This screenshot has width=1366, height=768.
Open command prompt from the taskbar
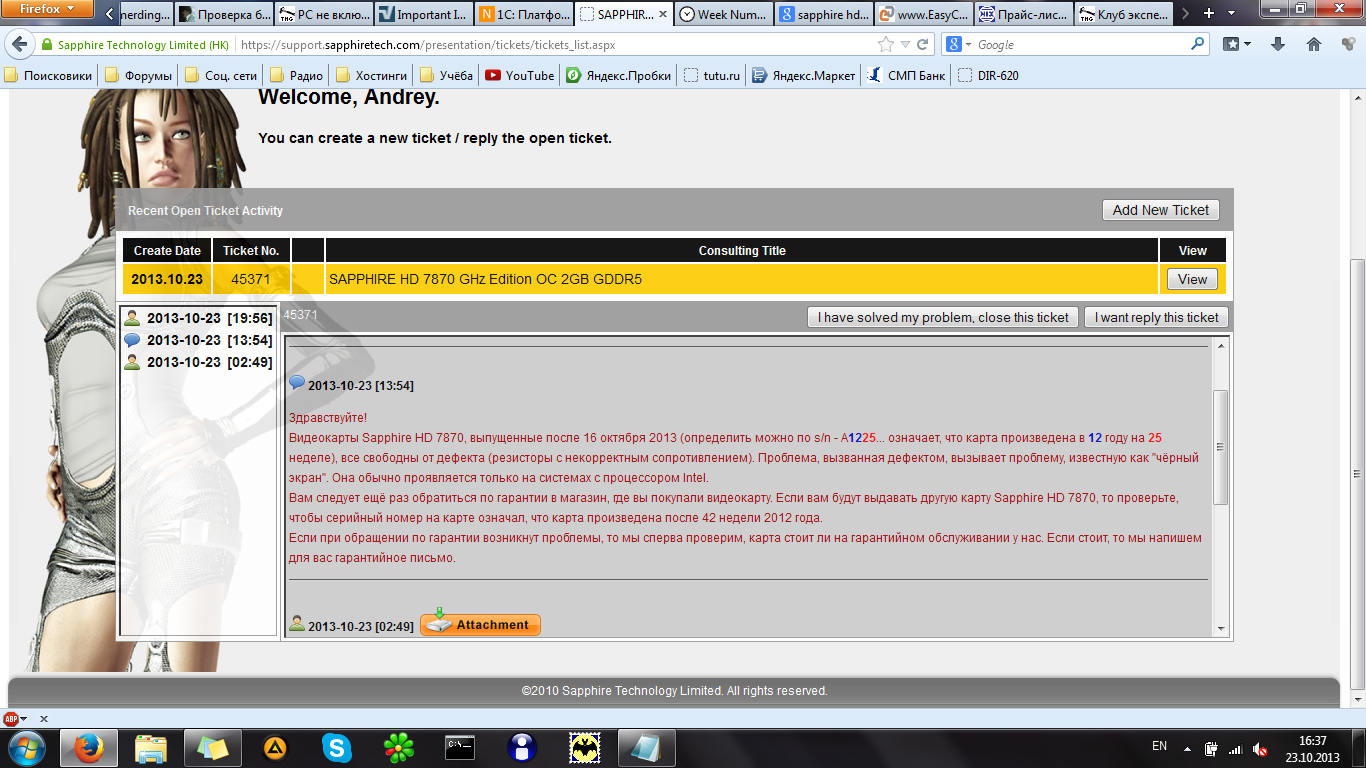460,747
